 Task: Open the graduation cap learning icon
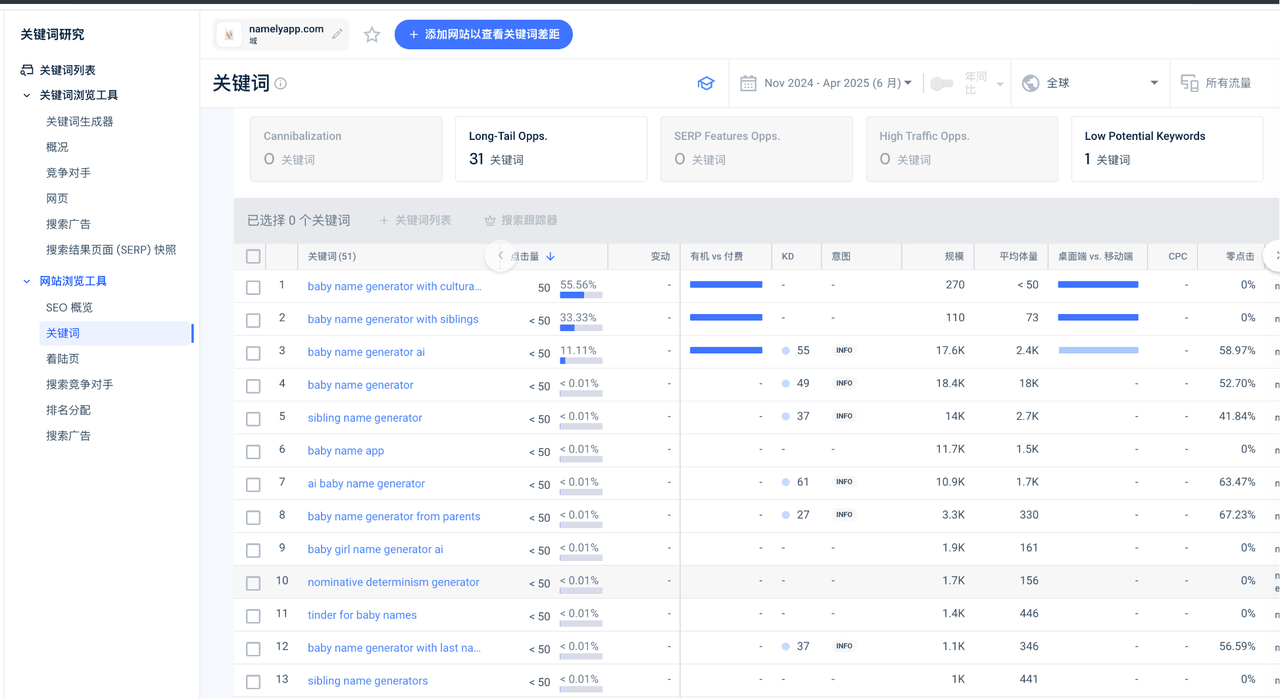[x=706, y=84]
